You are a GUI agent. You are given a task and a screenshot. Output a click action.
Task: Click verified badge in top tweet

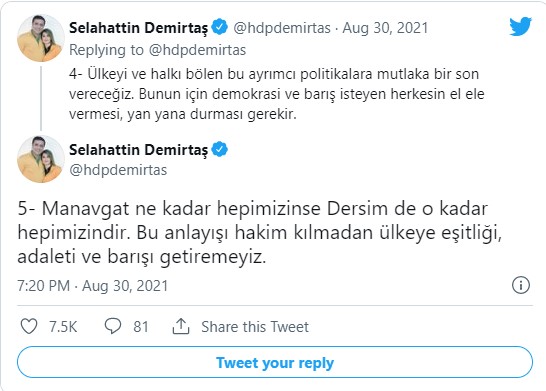219,27
